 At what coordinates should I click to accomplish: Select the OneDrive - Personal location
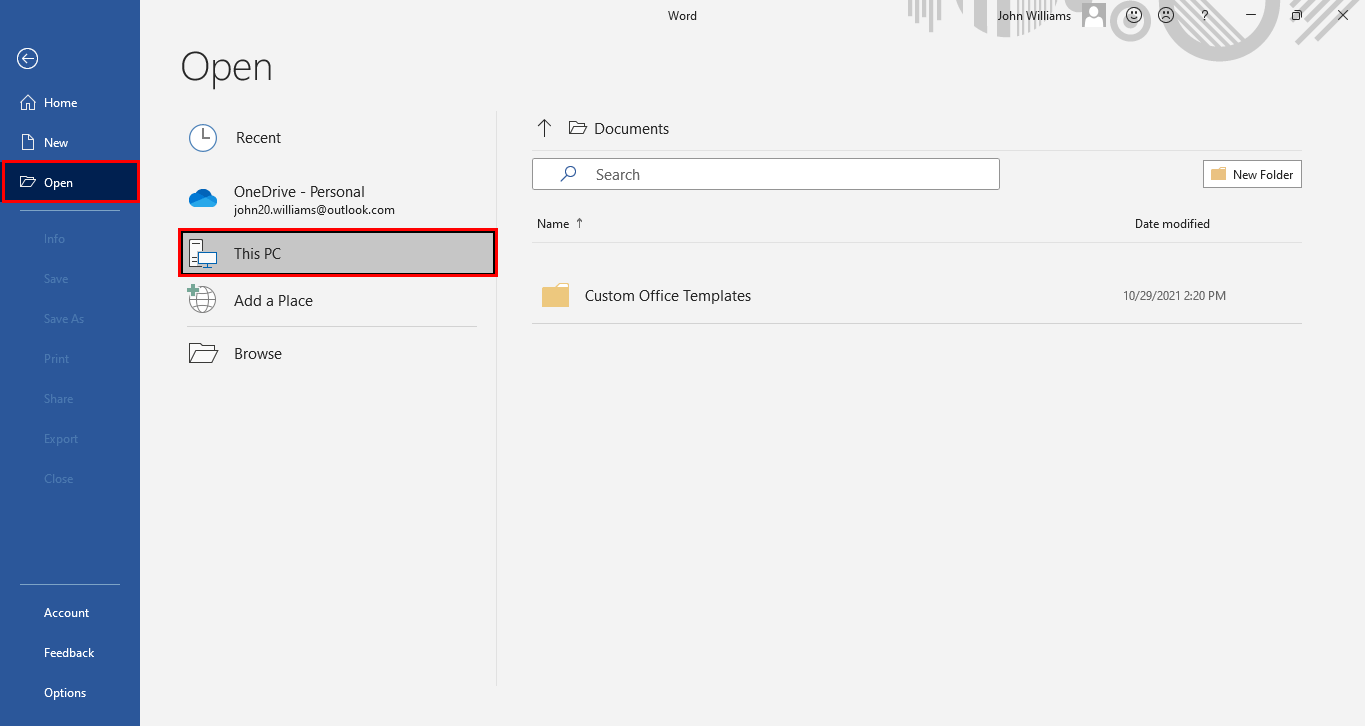point(338,200)
